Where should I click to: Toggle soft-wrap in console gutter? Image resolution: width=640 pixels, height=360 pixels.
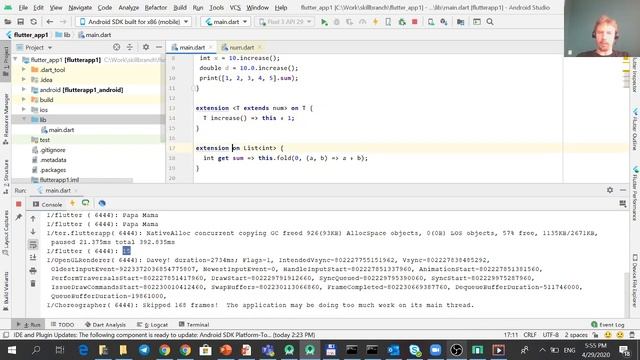(33, 244)
